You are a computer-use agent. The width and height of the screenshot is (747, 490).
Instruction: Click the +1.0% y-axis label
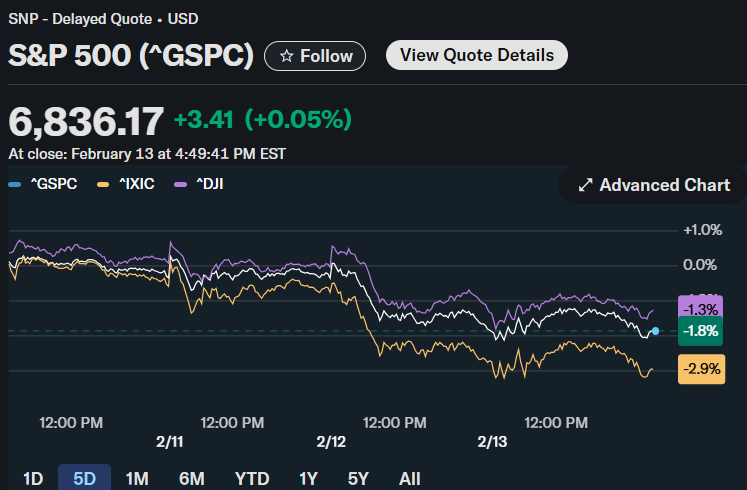point(703,230)
